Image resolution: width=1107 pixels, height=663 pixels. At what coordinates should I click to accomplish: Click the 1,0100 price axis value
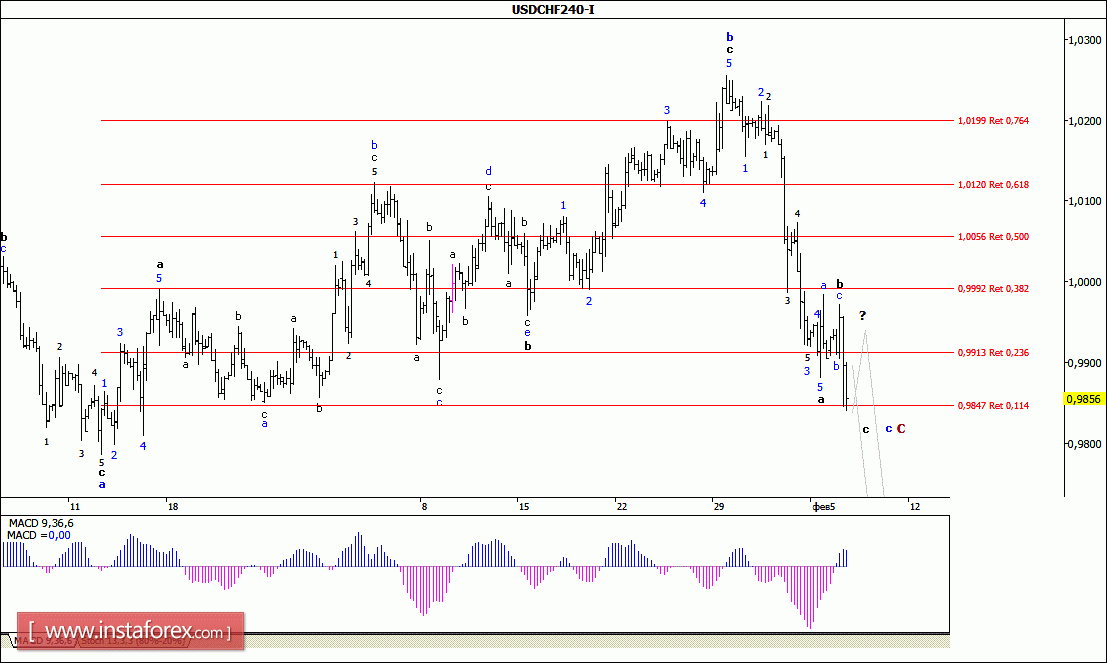tap(1084, 201)
